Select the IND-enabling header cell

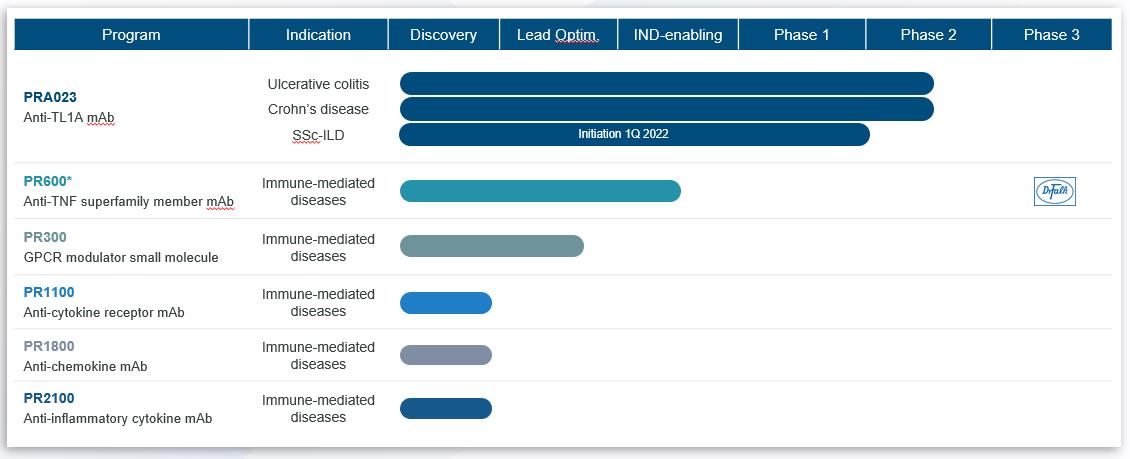[678, 35]
